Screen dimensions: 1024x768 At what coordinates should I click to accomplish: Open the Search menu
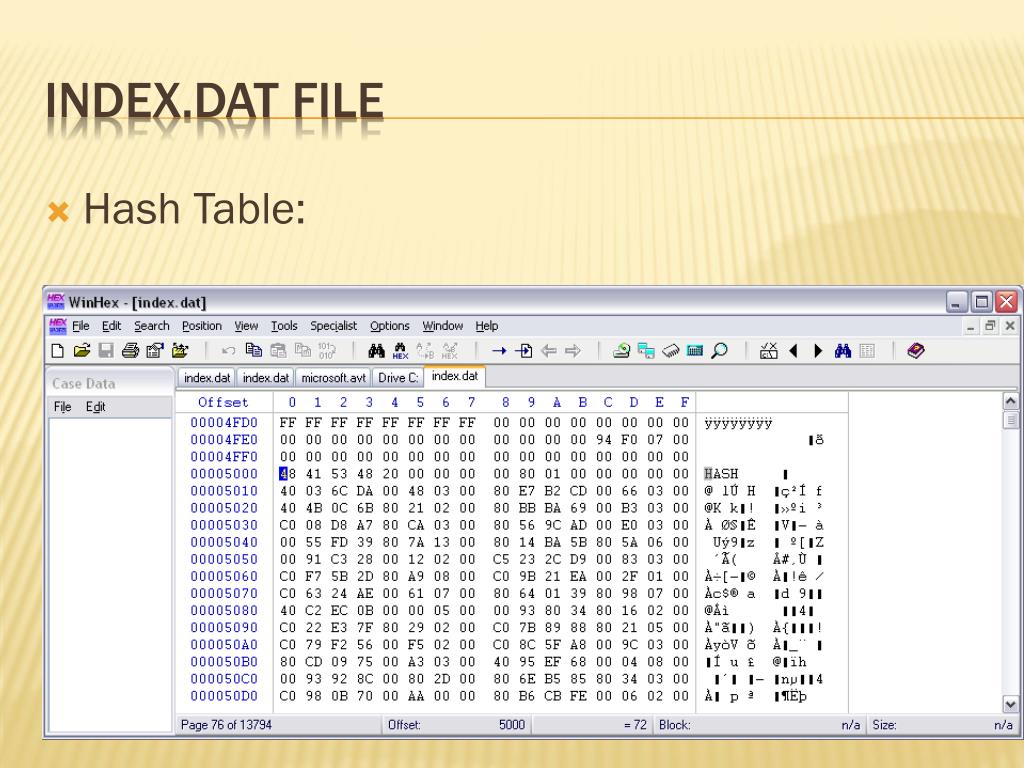(x=152, y=325)
